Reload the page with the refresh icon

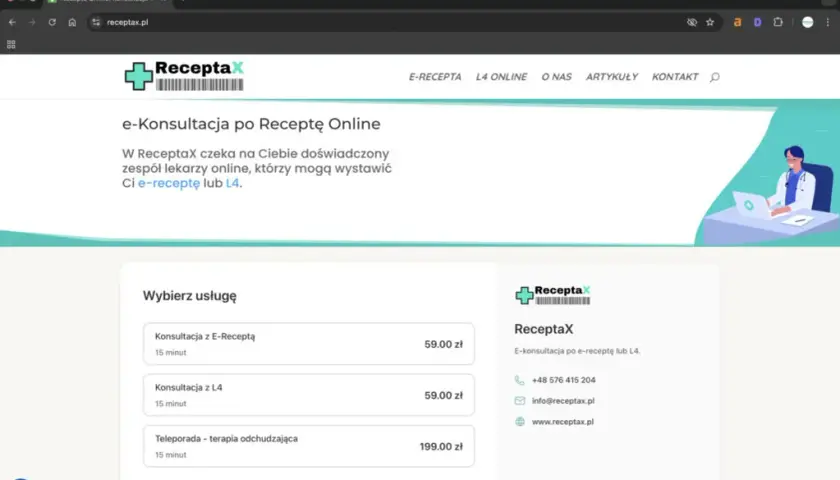52,22
